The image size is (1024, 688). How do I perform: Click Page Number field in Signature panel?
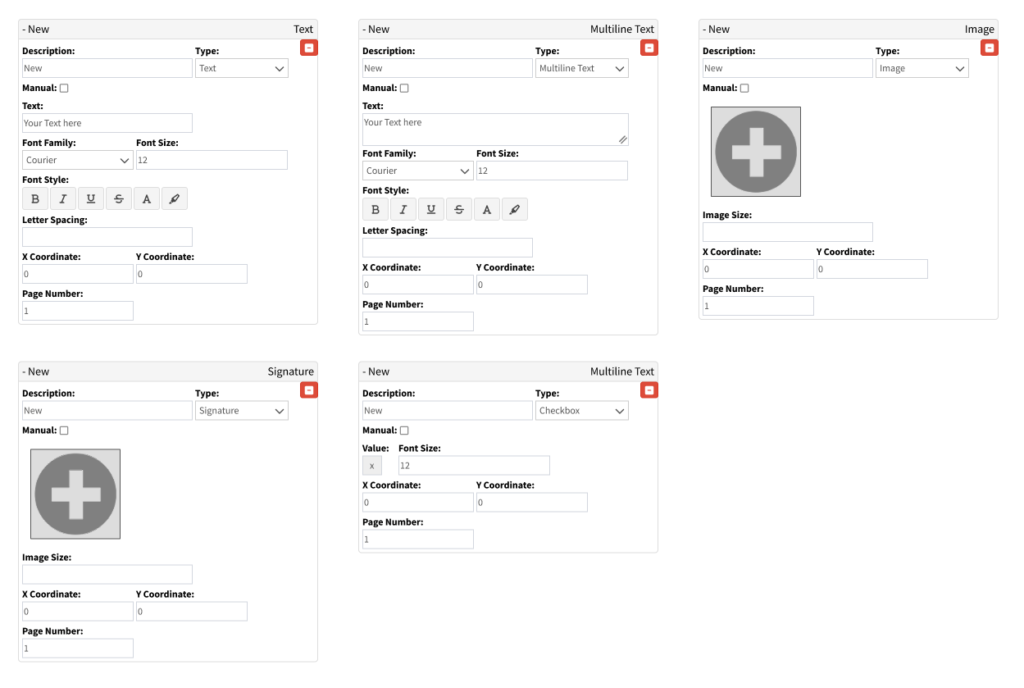pos(78,648)
